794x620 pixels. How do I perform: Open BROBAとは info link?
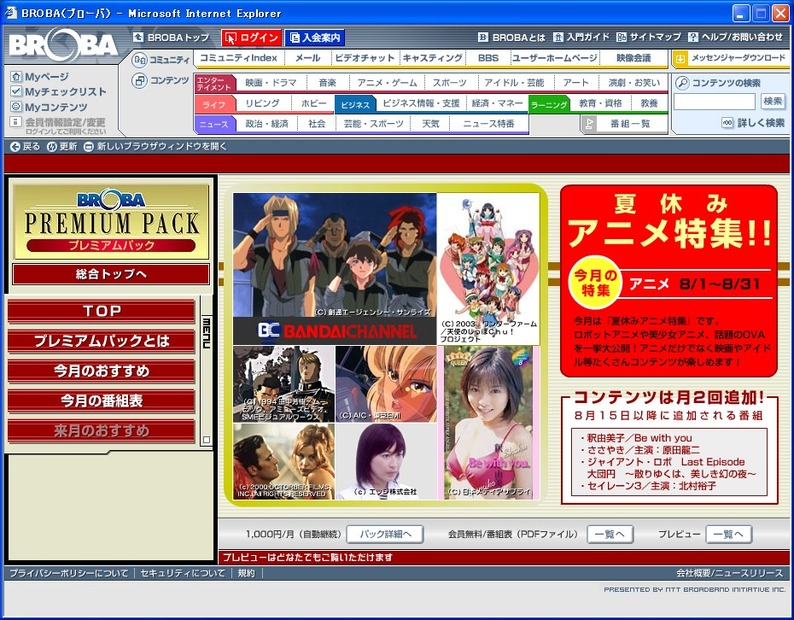[511, 37]
